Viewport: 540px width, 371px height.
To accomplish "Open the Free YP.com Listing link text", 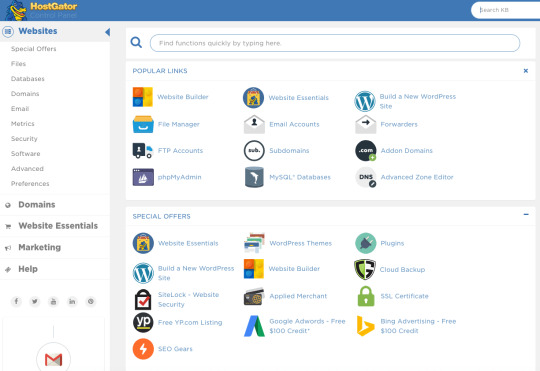I will 190,322.
